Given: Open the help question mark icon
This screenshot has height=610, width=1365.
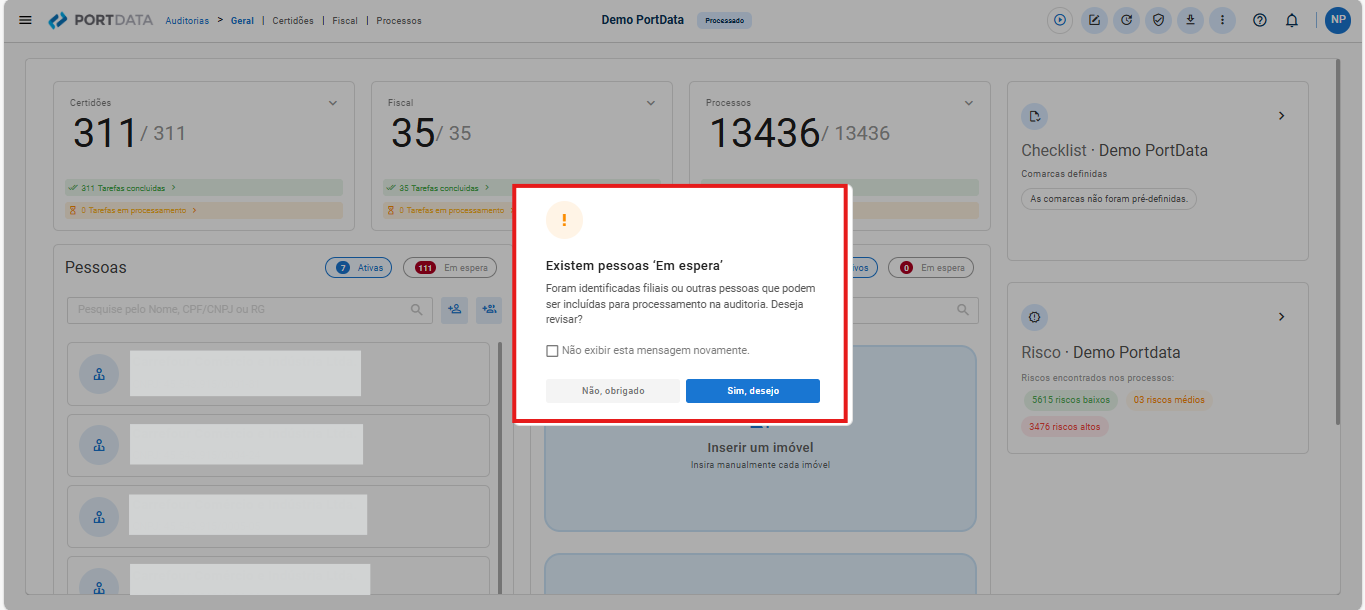Looking at the screenshot, I should (x=1260, y=20).
